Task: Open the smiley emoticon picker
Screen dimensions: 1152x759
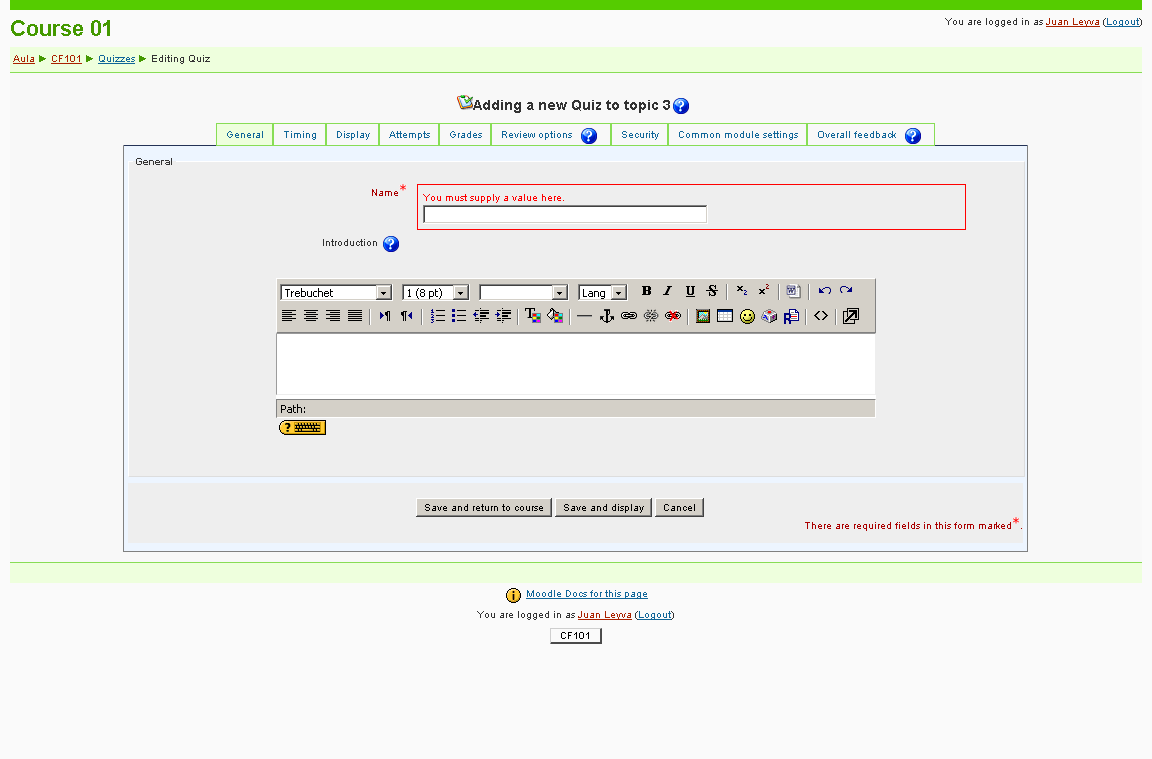Action: tap(747, 316)
